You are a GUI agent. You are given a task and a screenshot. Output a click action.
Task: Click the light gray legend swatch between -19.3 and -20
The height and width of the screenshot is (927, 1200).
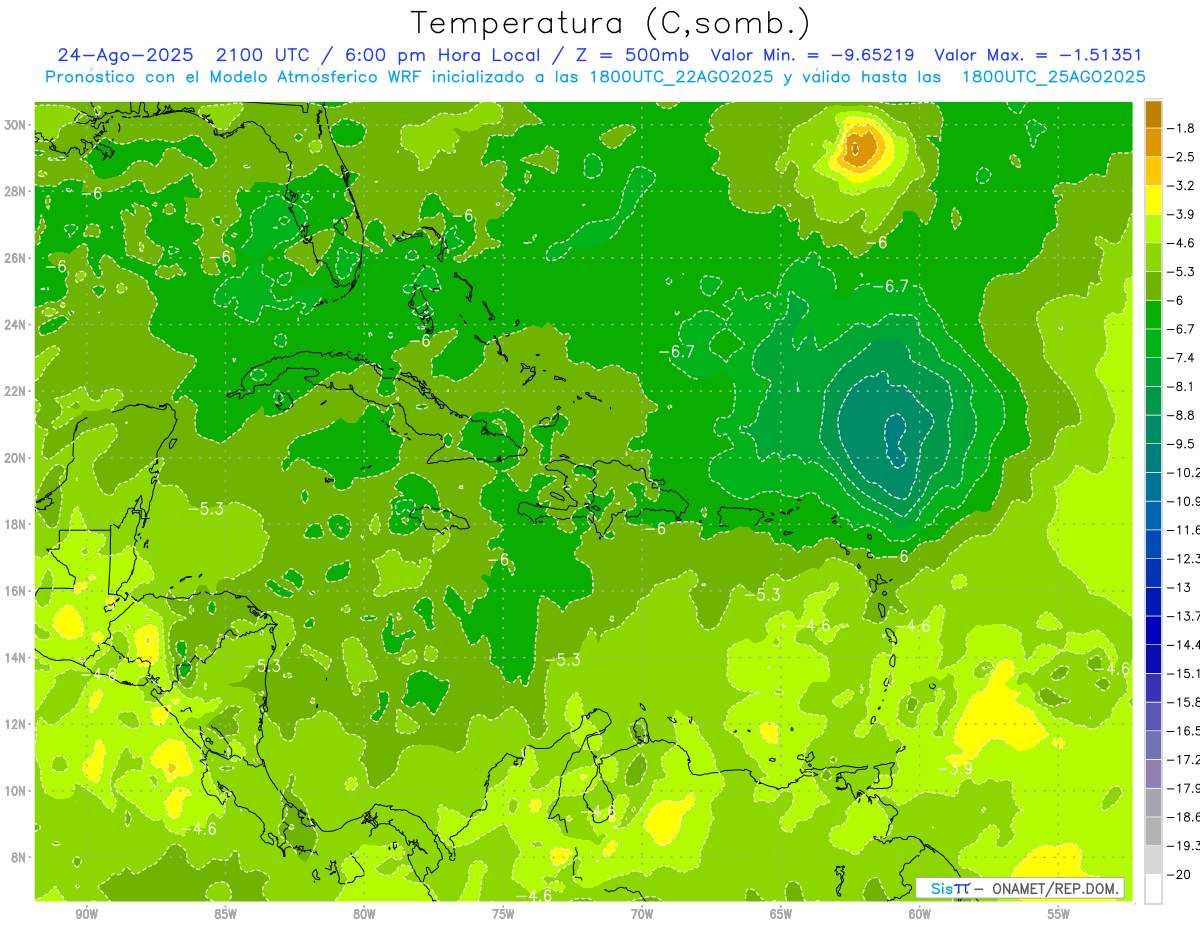click(x=1153, y=860)
